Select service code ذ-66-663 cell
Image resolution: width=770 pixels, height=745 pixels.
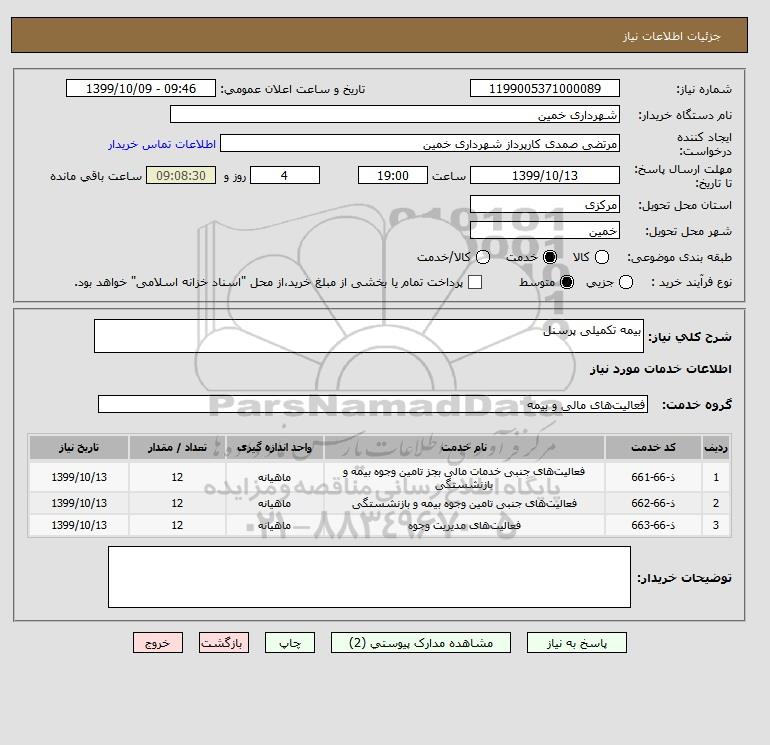653,525
